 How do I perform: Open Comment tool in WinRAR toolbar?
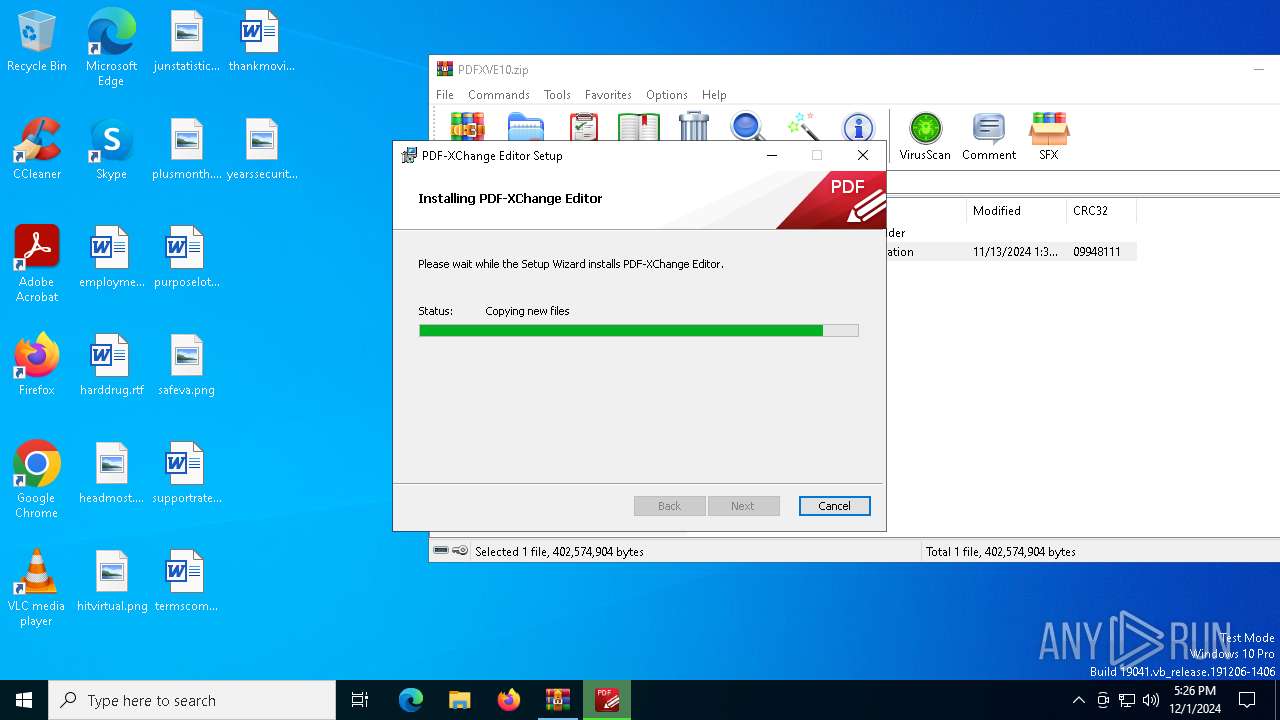[989, 136]
